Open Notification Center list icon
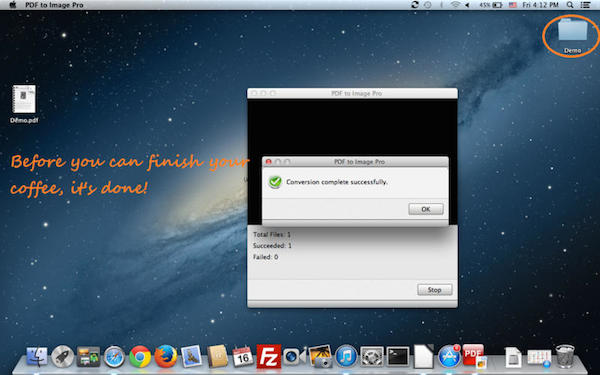 [x=585, y=5]
